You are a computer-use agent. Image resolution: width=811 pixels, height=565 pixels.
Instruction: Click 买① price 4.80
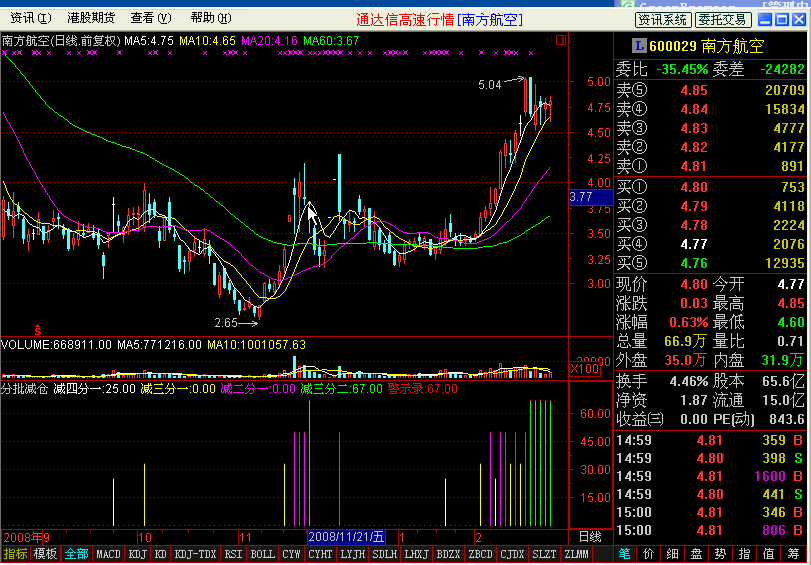tap(694, 187)
